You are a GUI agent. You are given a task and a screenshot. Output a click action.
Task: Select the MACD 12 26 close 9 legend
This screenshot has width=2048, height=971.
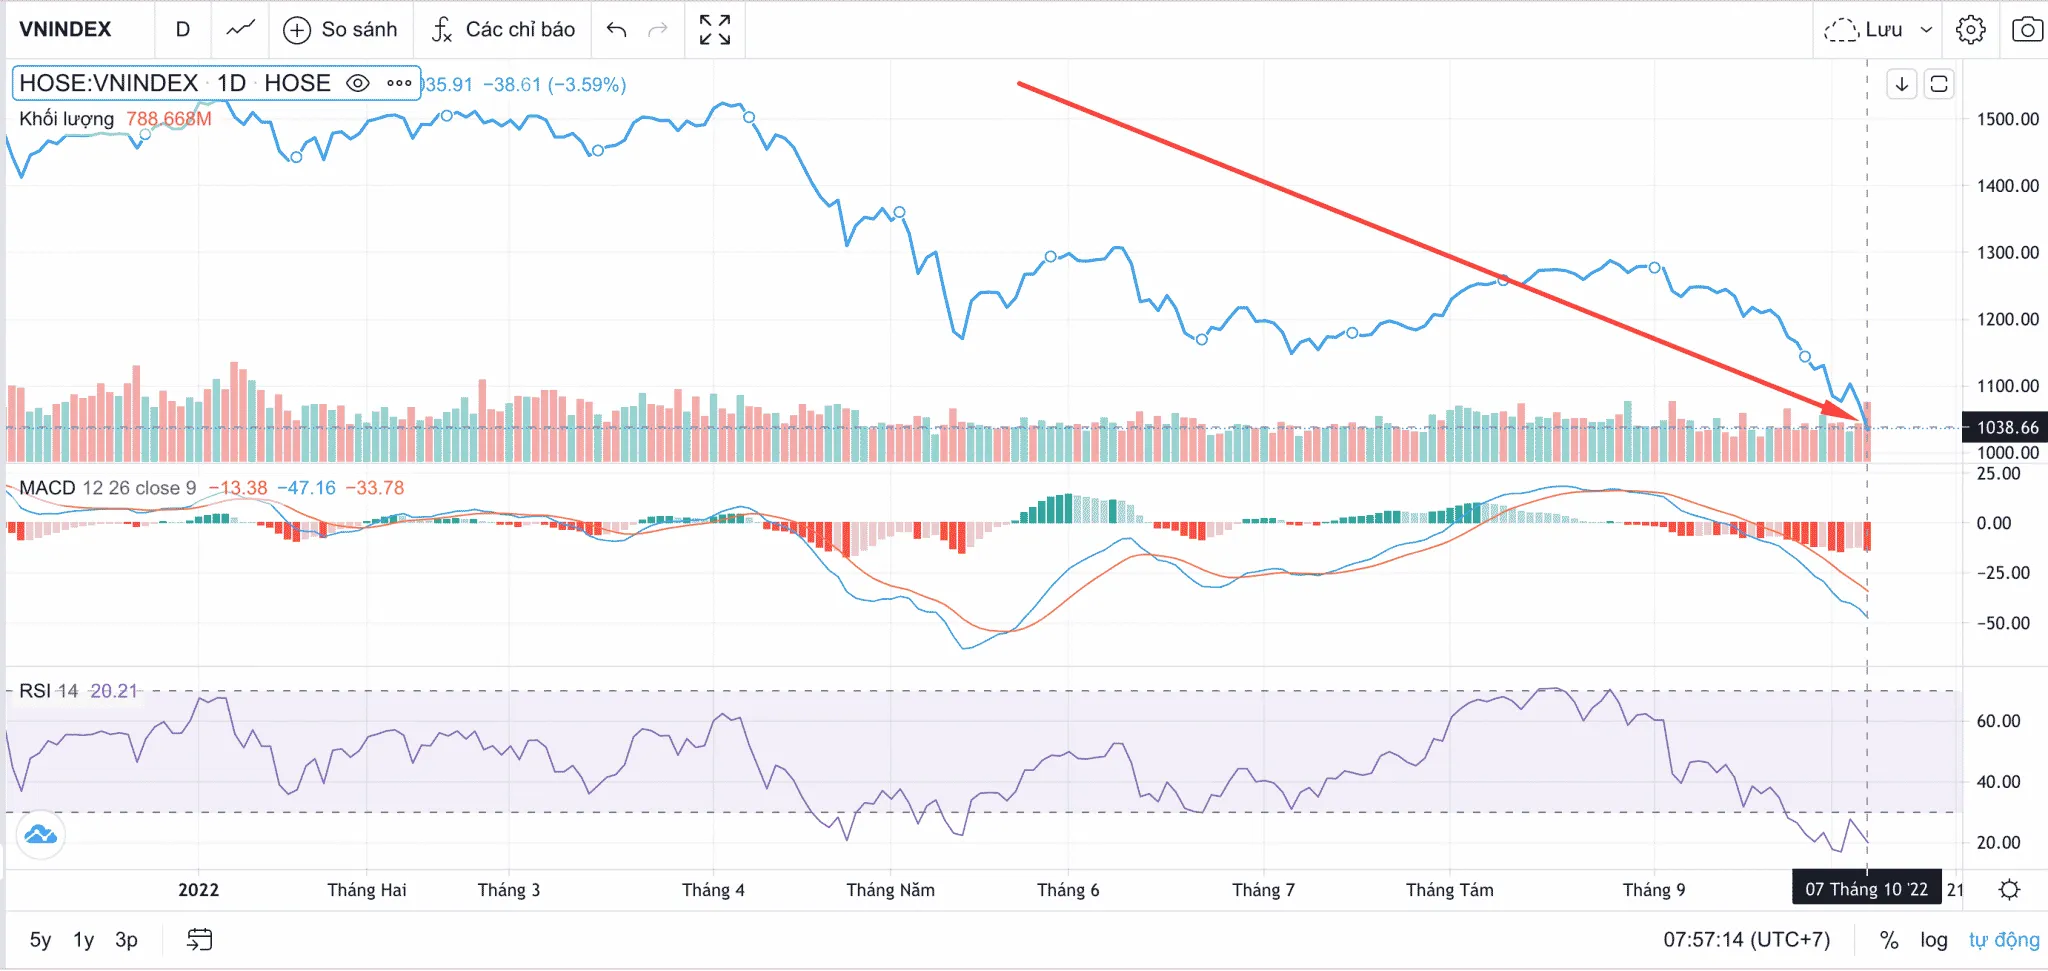coord(108,488)
